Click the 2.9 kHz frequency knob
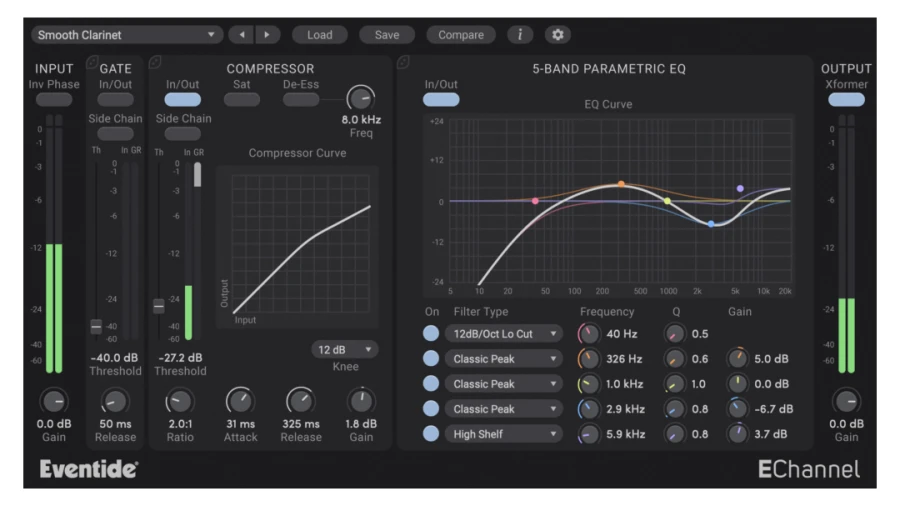 coord(588,409)
